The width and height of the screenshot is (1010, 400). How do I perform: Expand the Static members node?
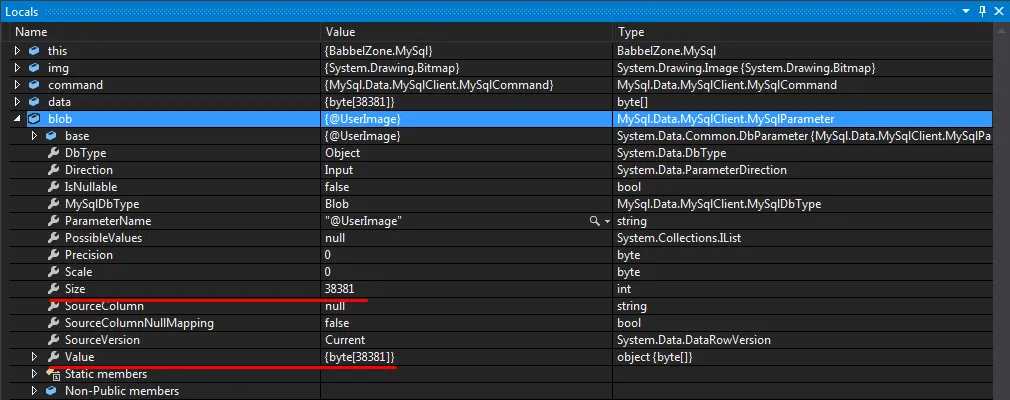coord(35,374)
